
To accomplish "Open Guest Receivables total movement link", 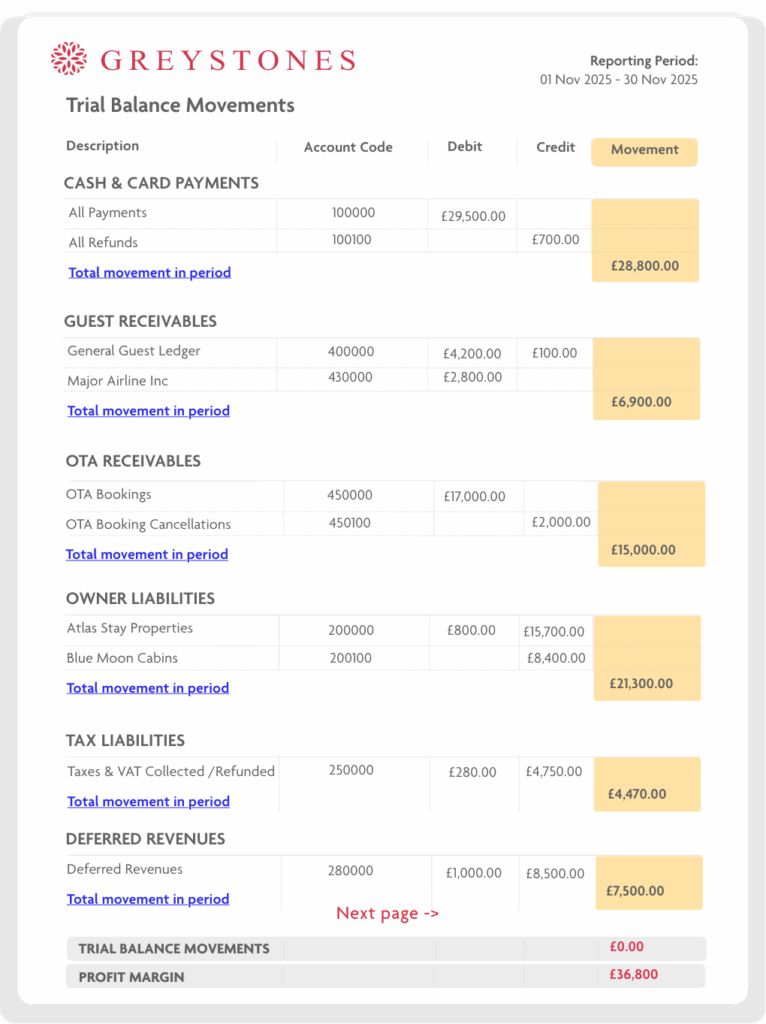I will coord(148,410).
